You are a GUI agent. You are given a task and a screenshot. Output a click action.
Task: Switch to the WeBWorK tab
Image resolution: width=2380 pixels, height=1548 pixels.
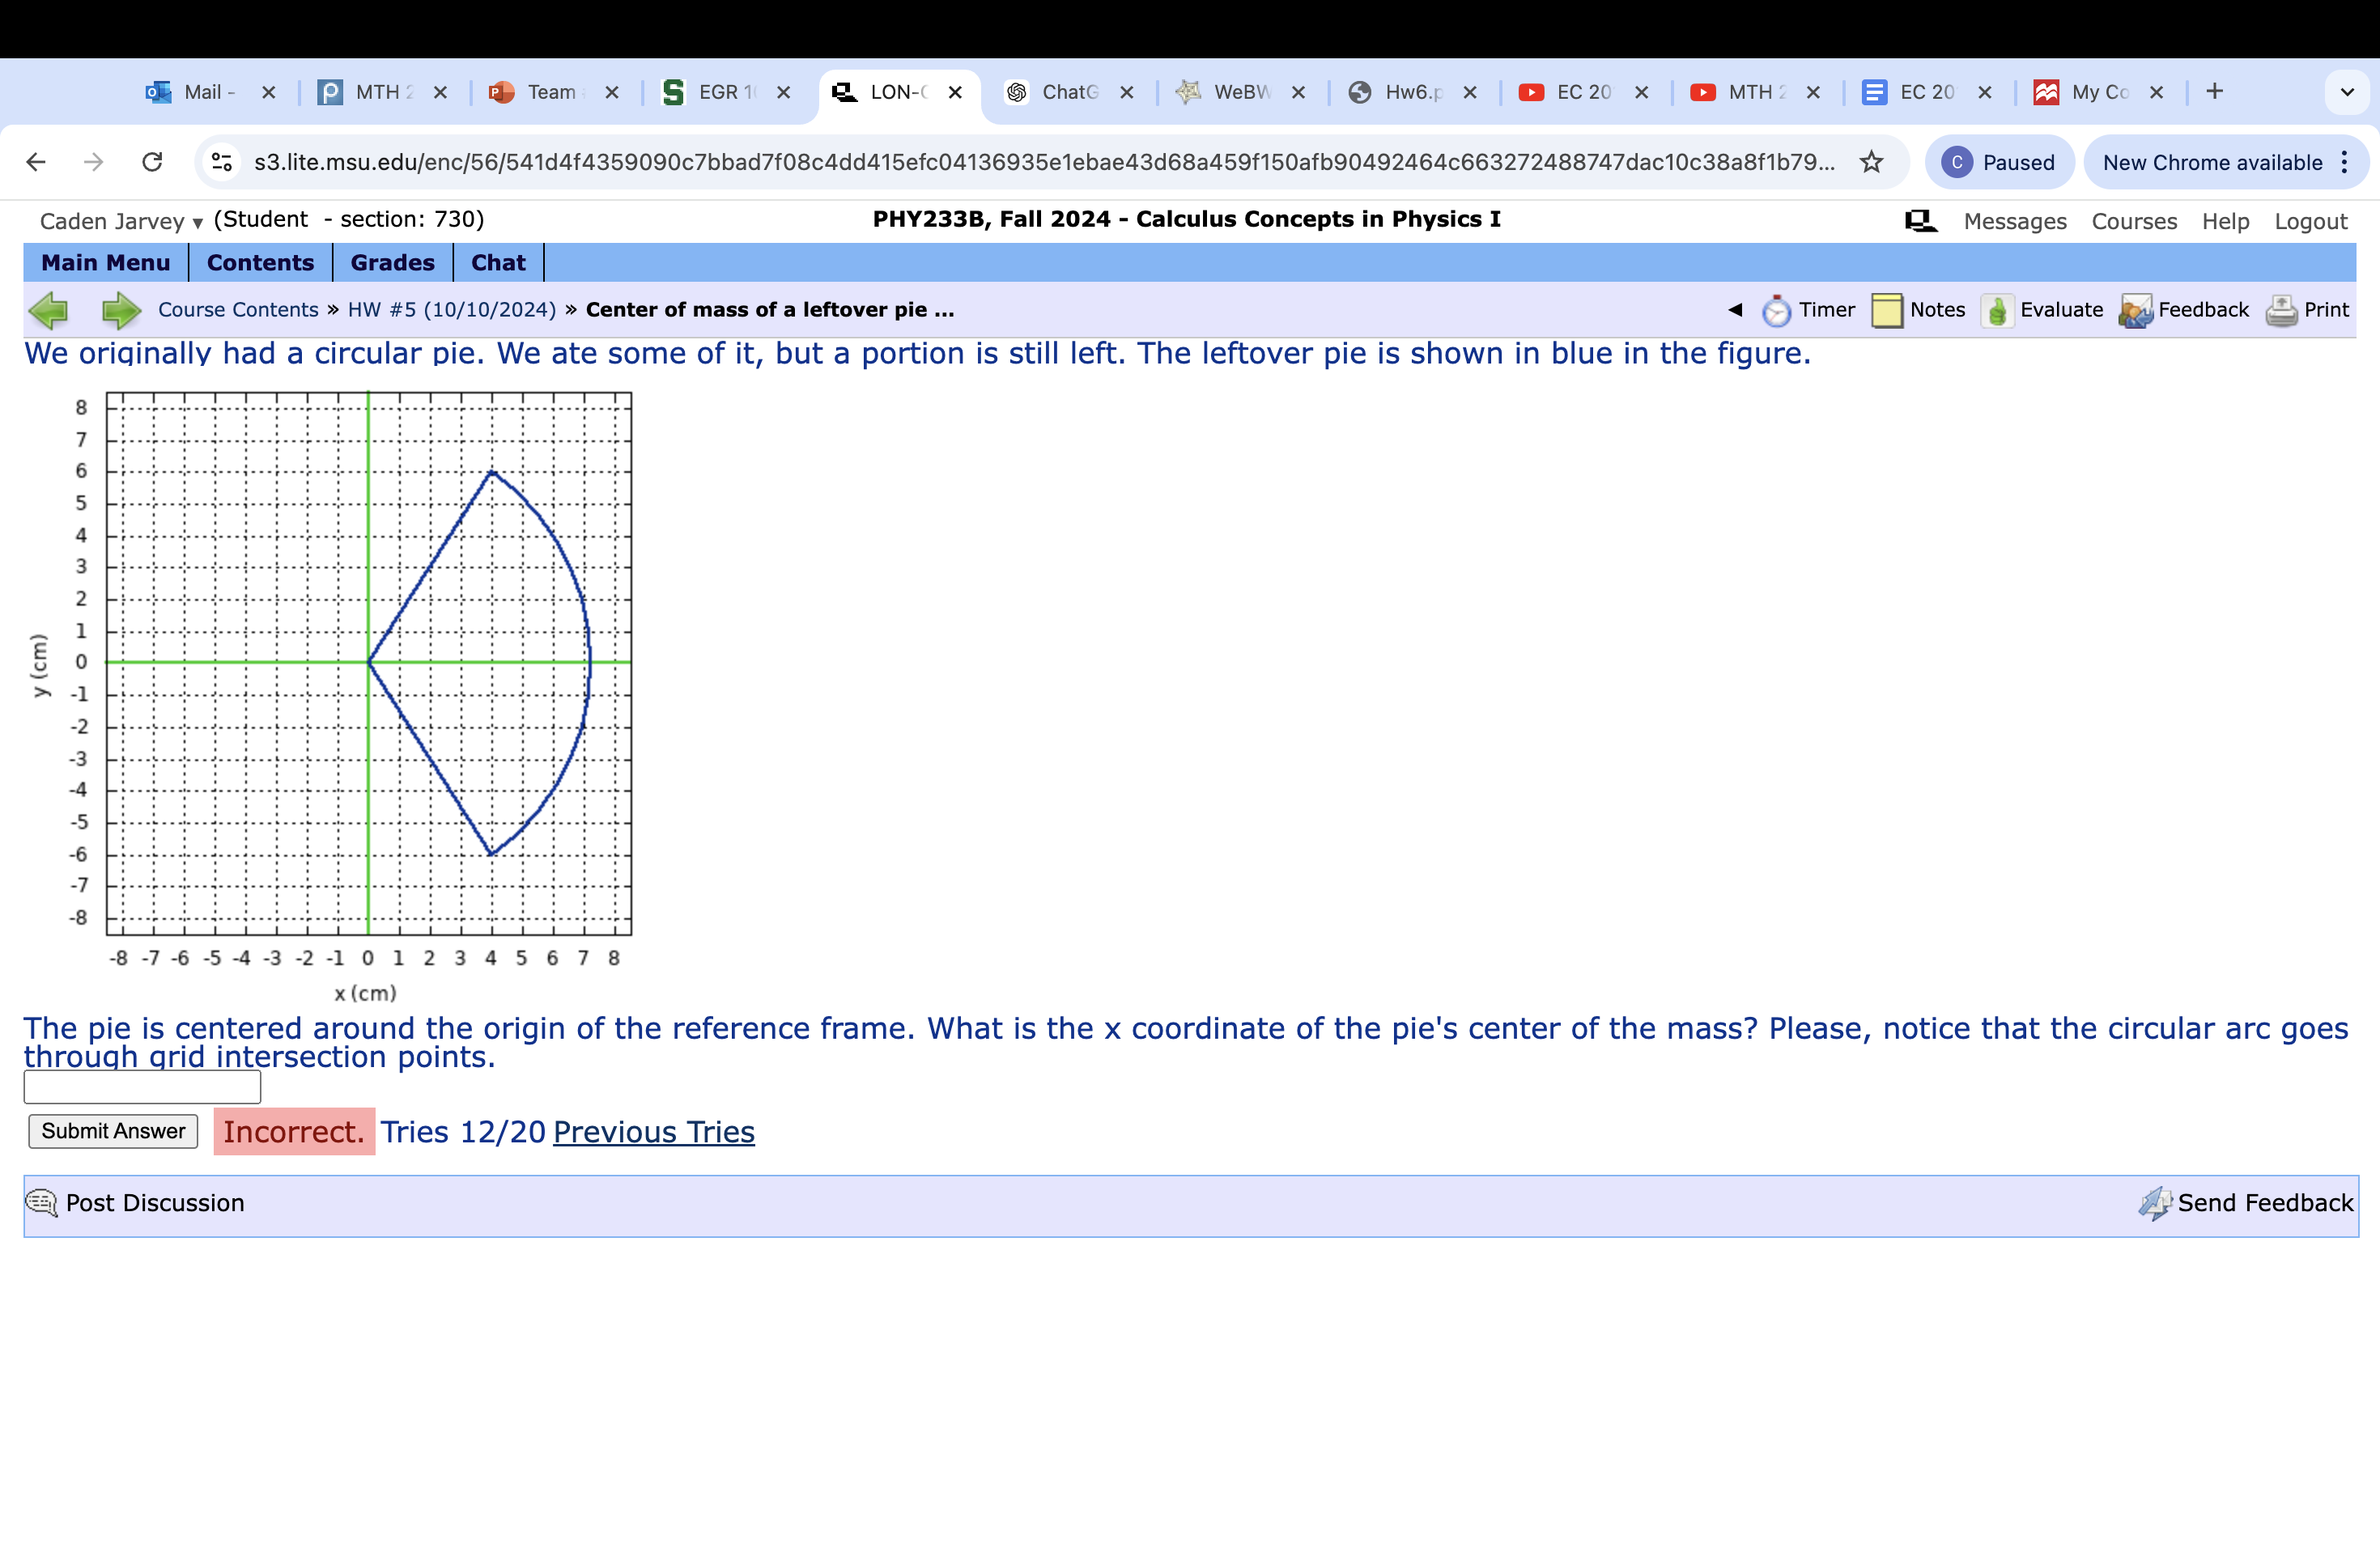1223,92
